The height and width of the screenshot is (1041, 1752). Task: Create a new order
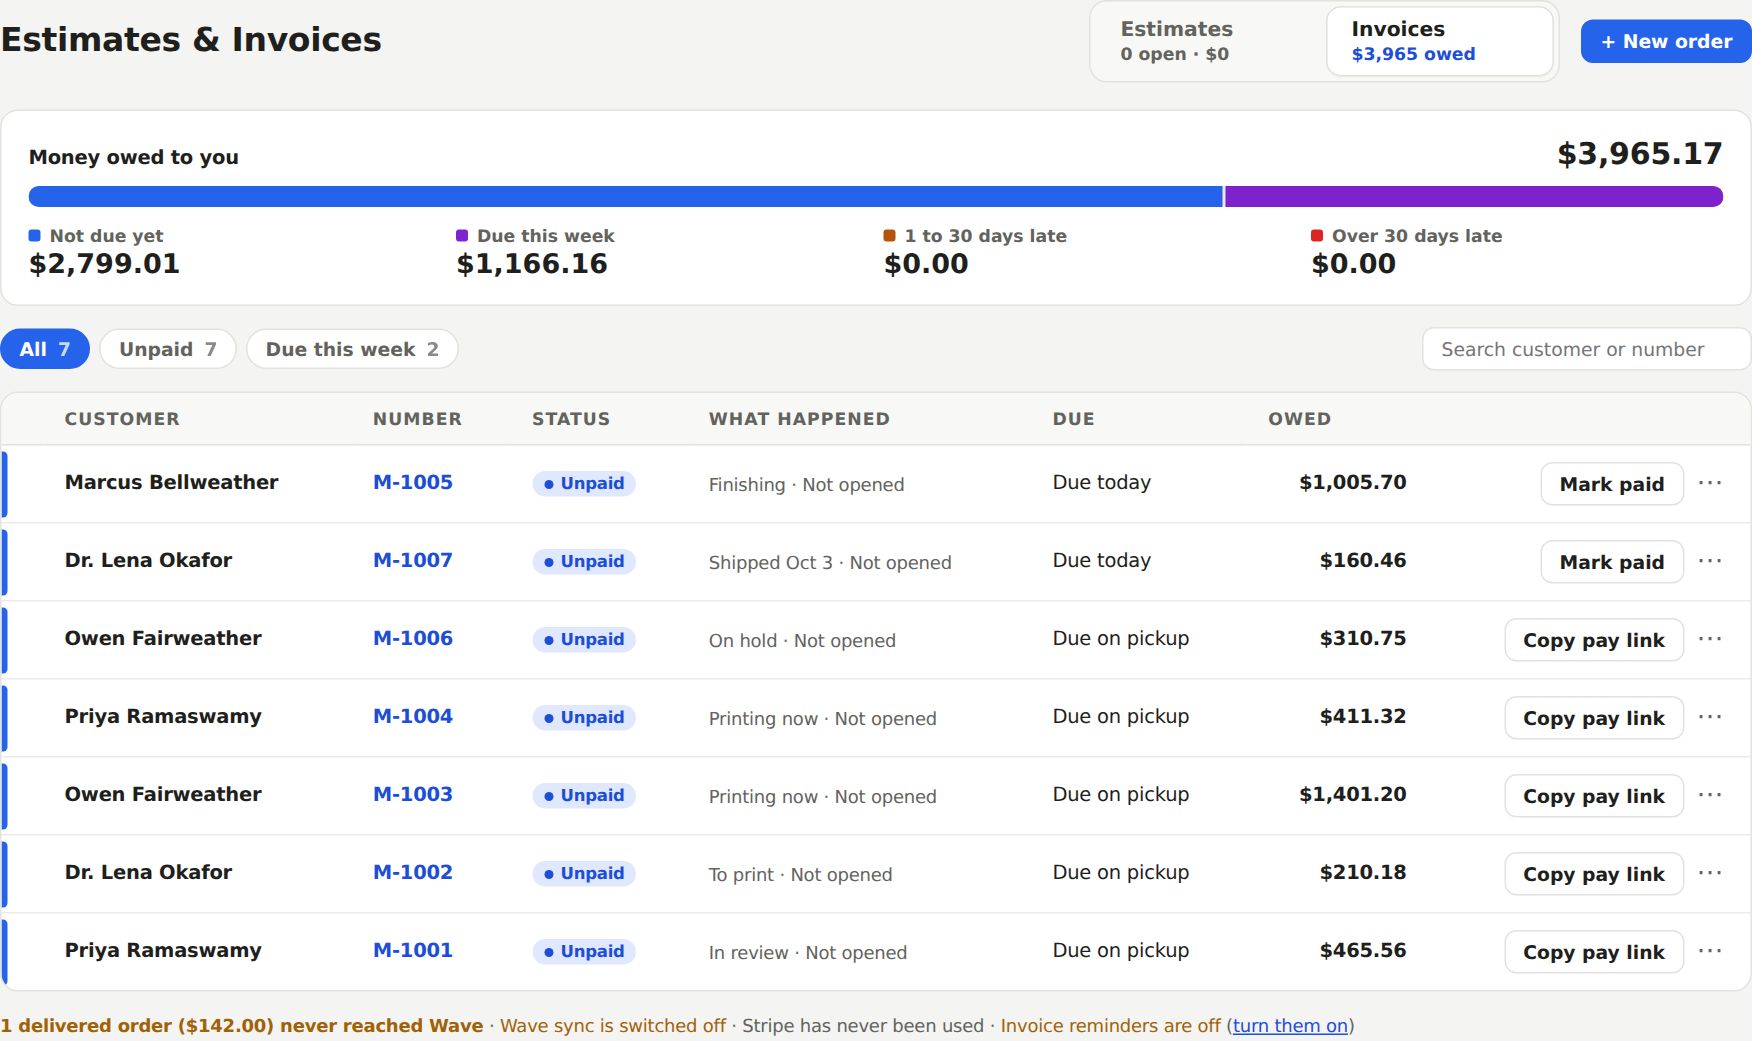tap(1666, 41)
